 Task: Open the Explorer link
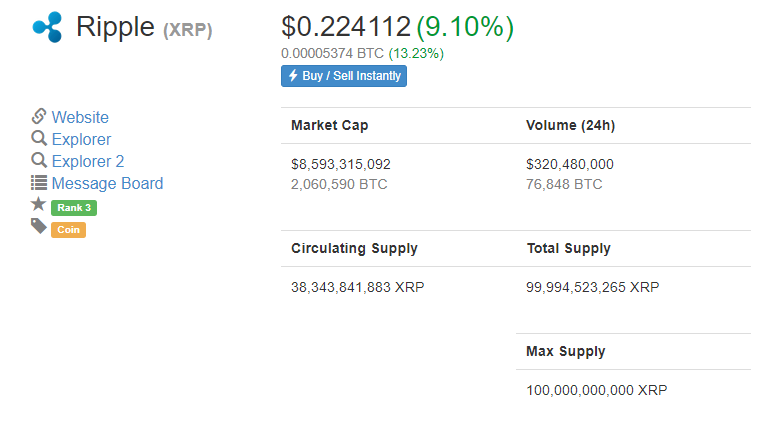82,139
